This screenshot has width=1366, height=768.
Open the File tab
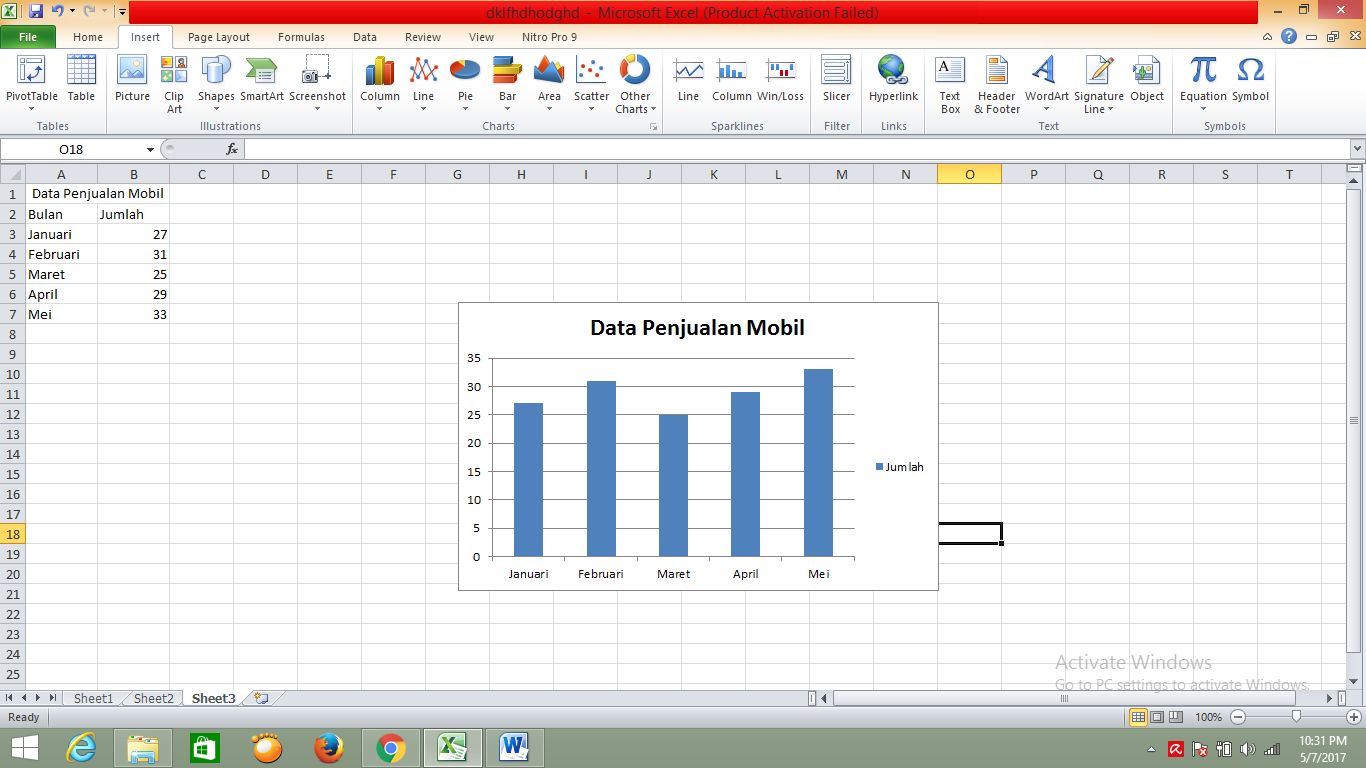pos(28,37)
